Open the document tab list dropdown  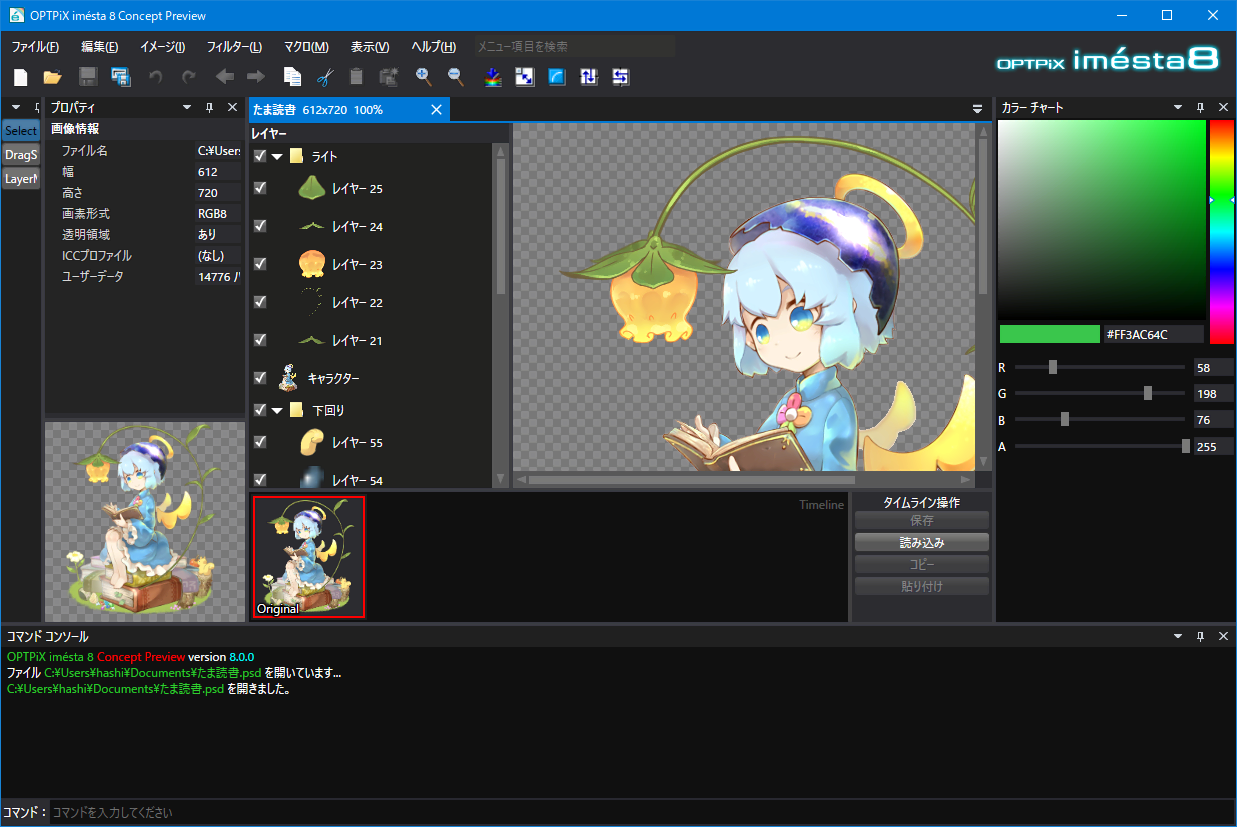[x=978, y=109]
